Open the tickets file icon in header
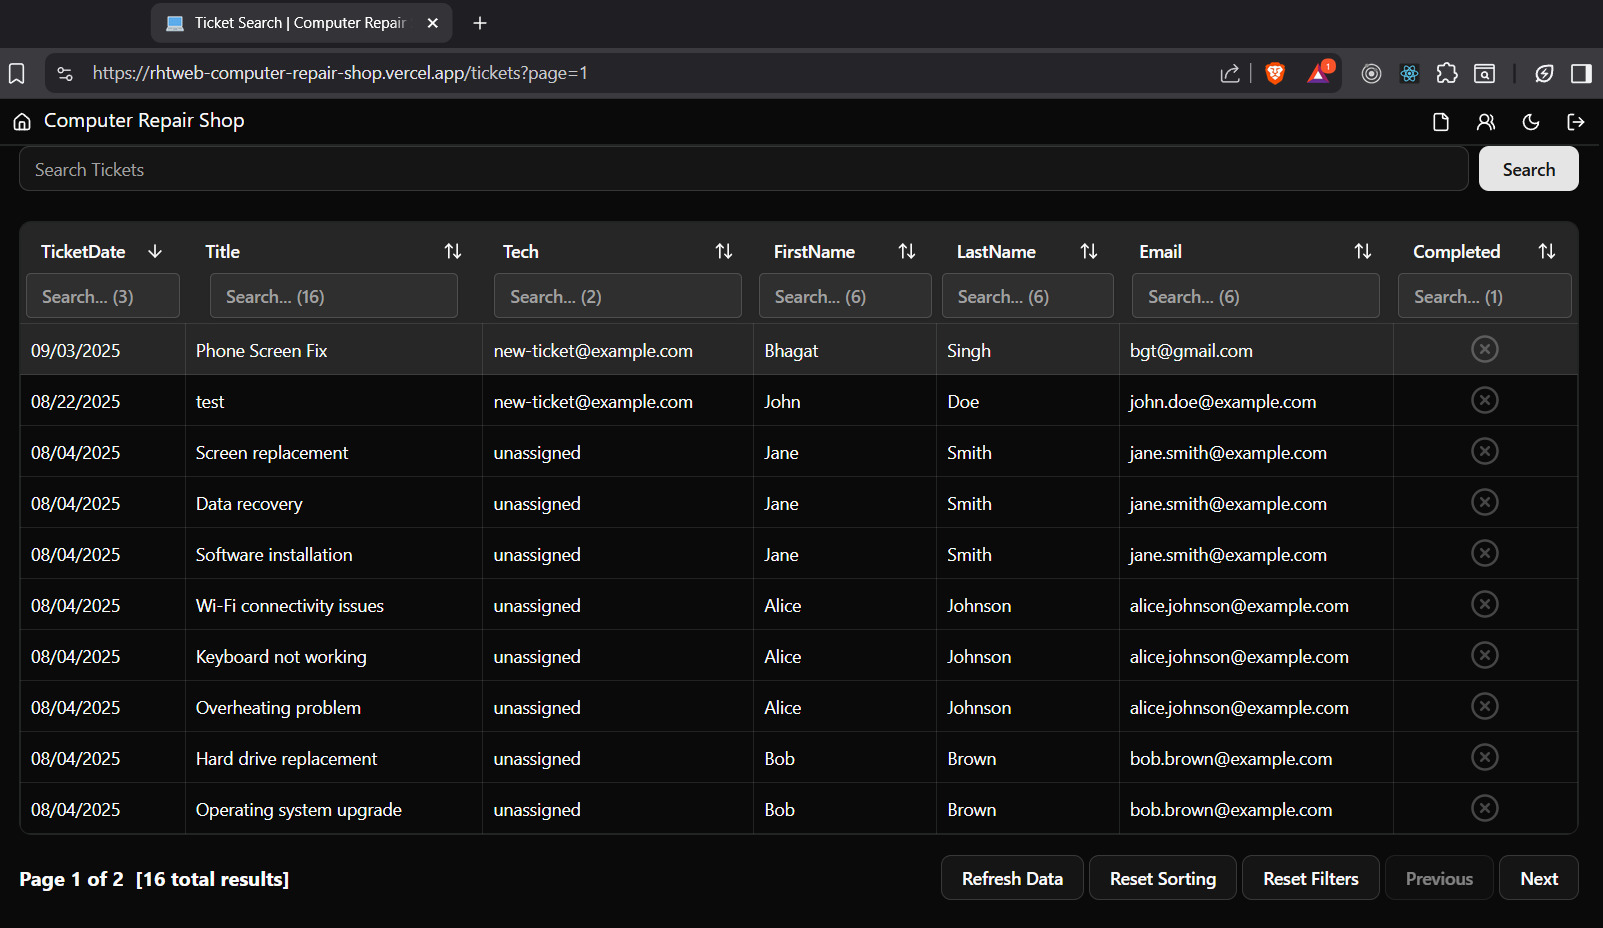The width and height of the screenshot is (1603, 928). (x=1441, y=122)
